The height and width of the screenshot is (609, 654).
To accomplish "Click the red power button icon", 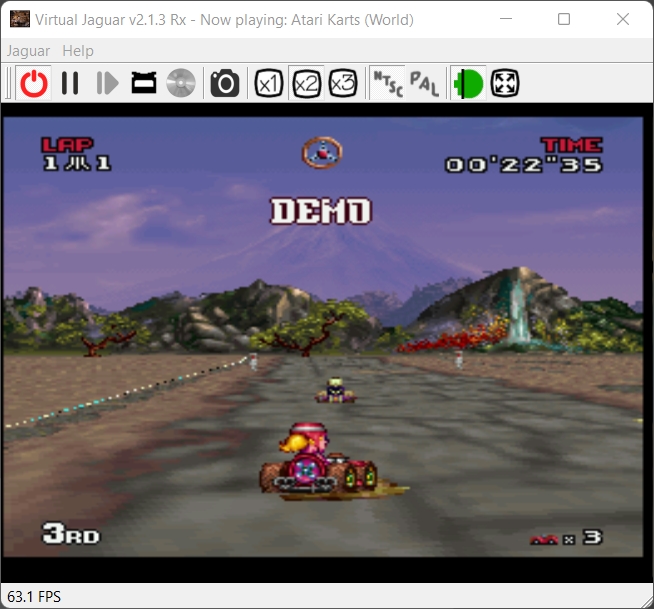I will tap(34, 83).
